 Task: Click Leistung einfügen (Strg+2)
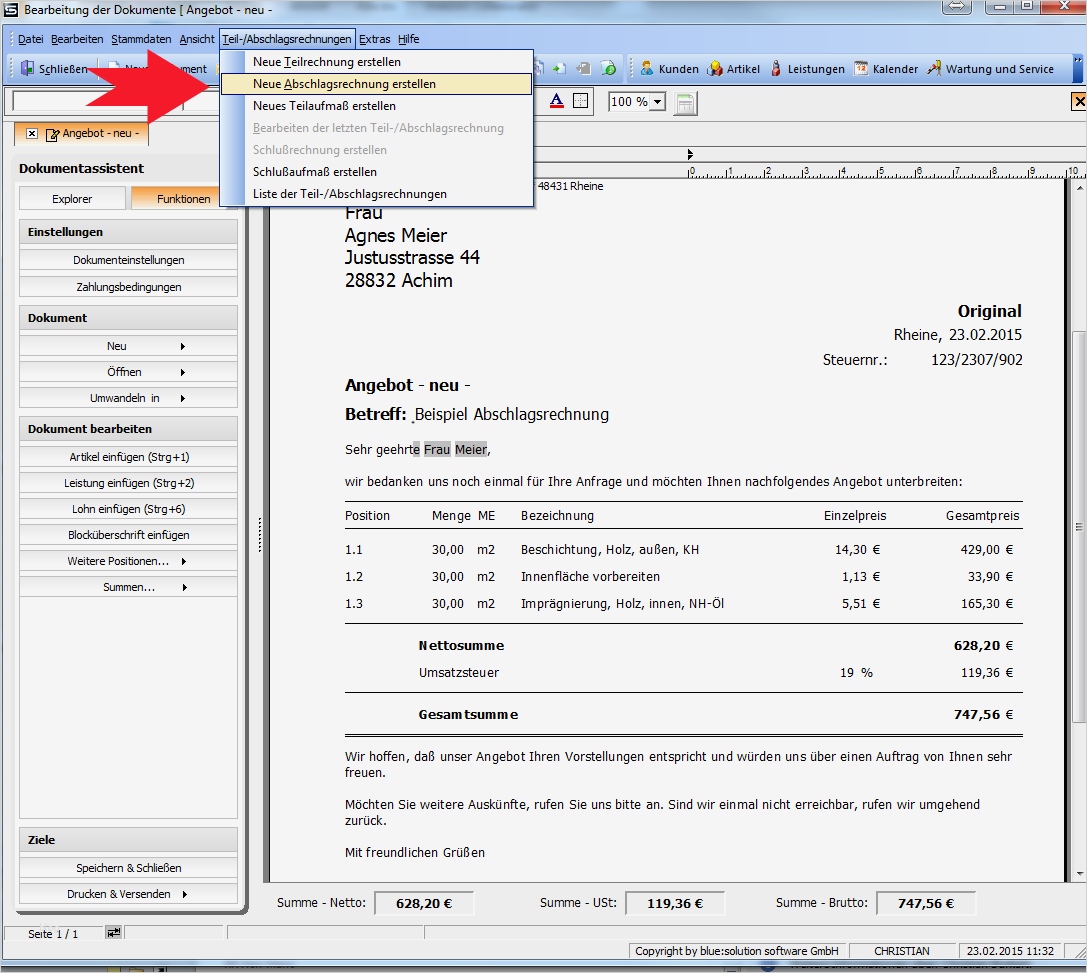128,483
